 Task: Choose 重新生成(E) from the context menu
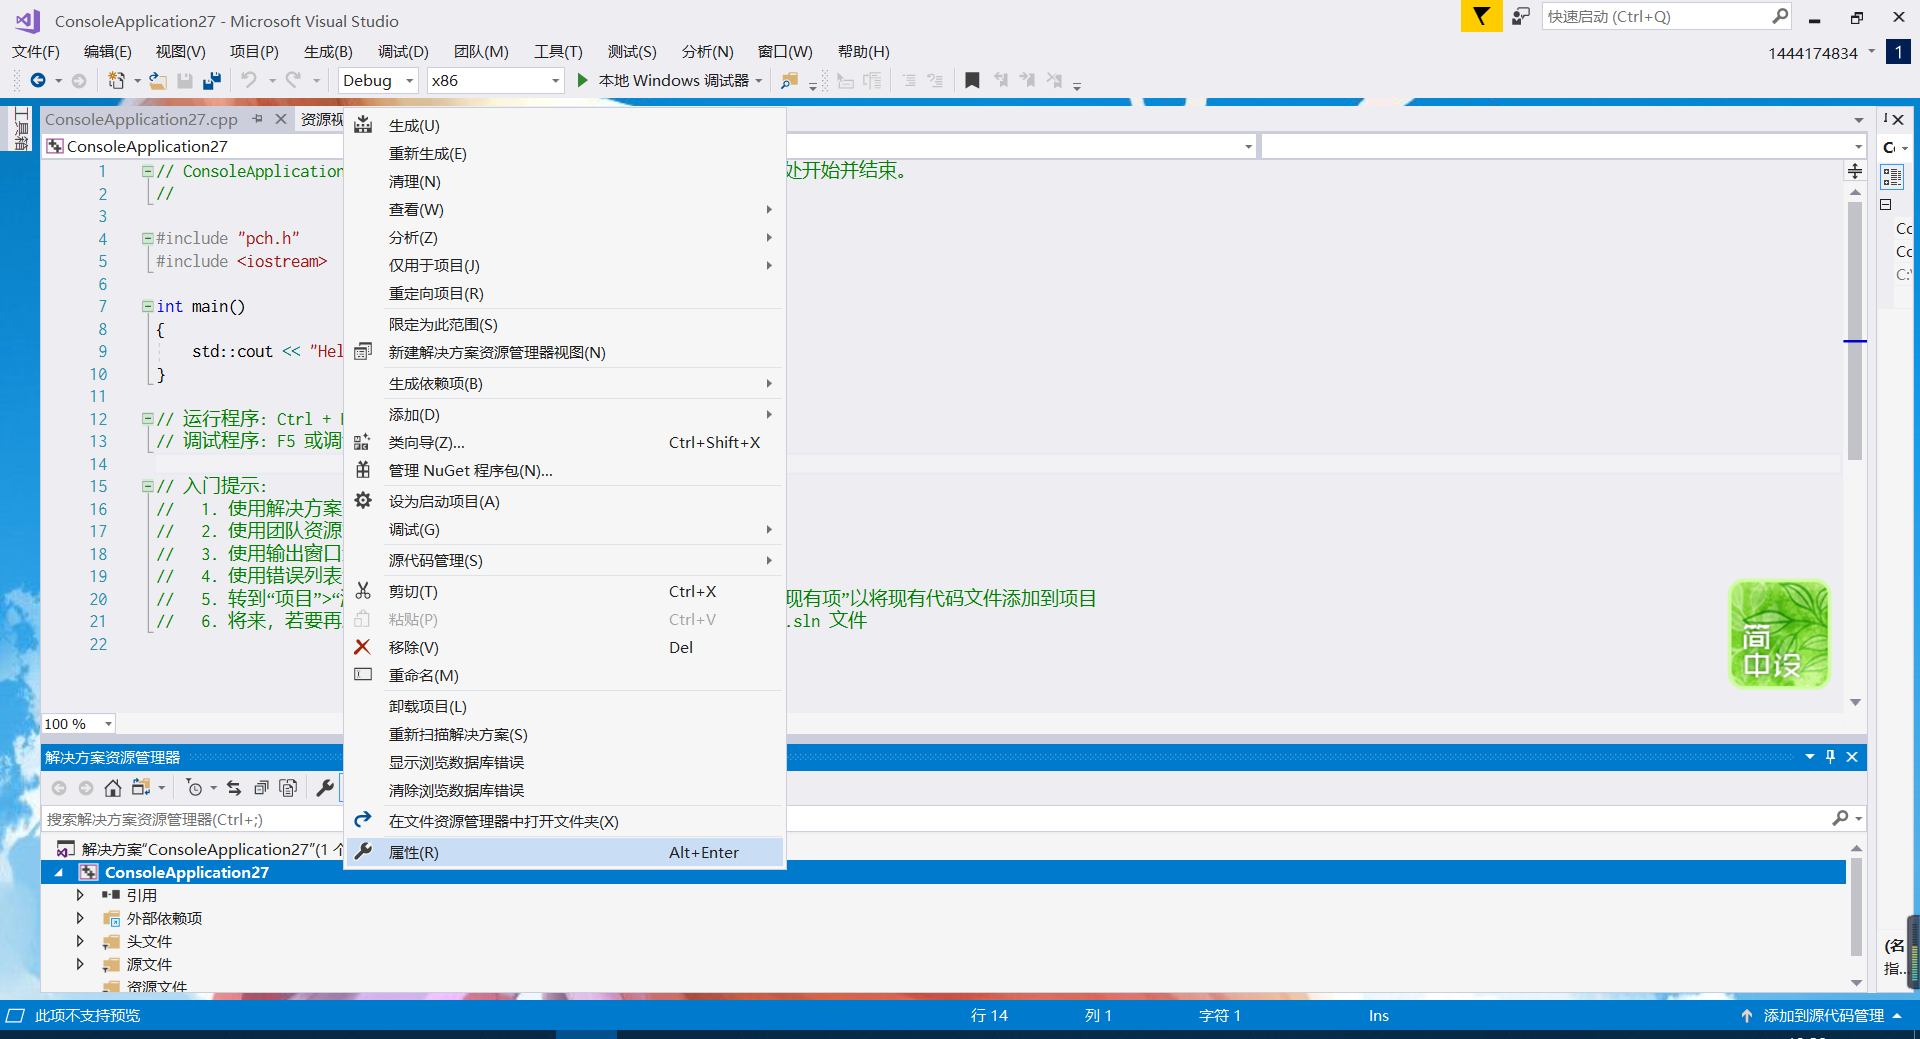(x=565, y=154)
